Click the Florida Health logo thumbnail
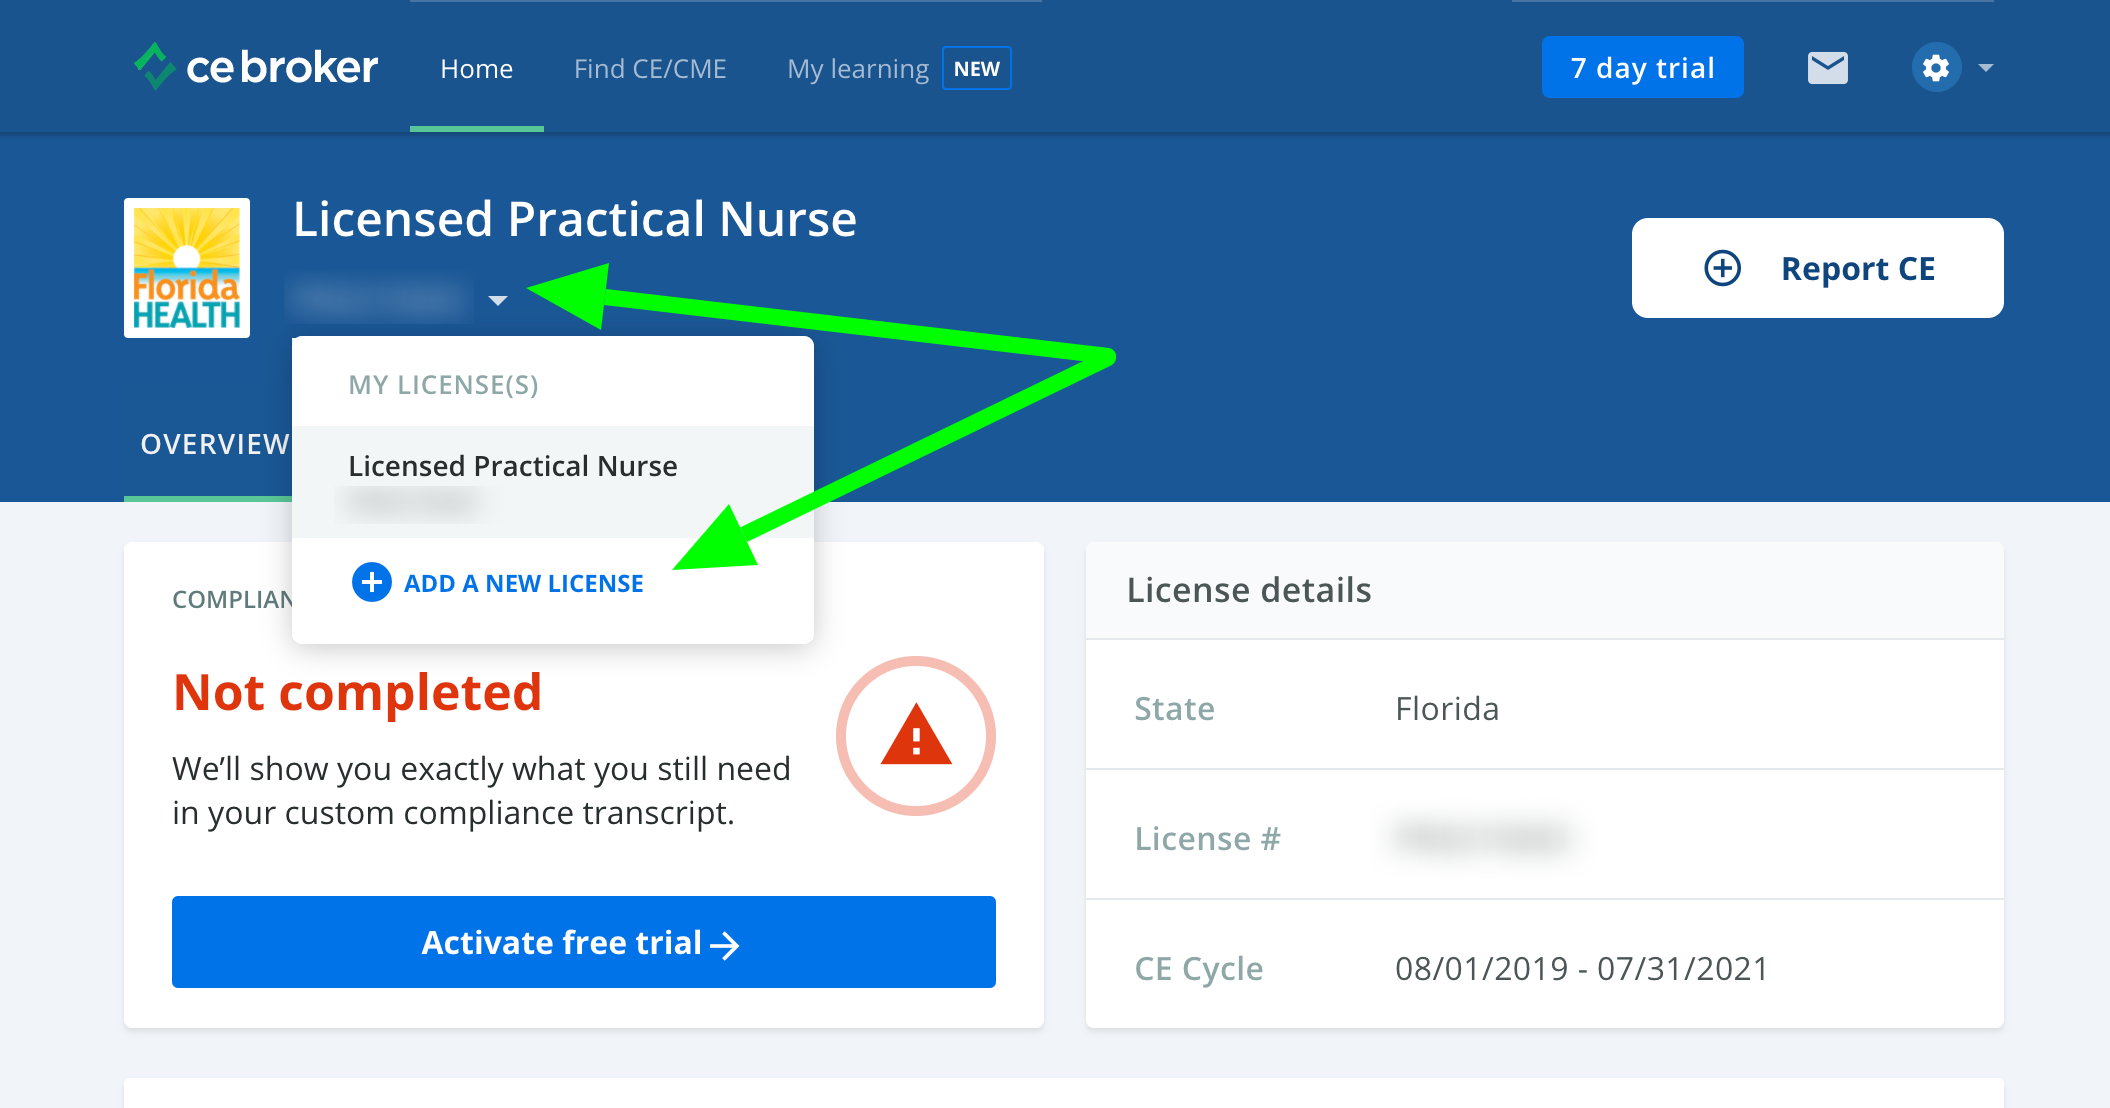2110x1108 pixels. click(187, 268)
